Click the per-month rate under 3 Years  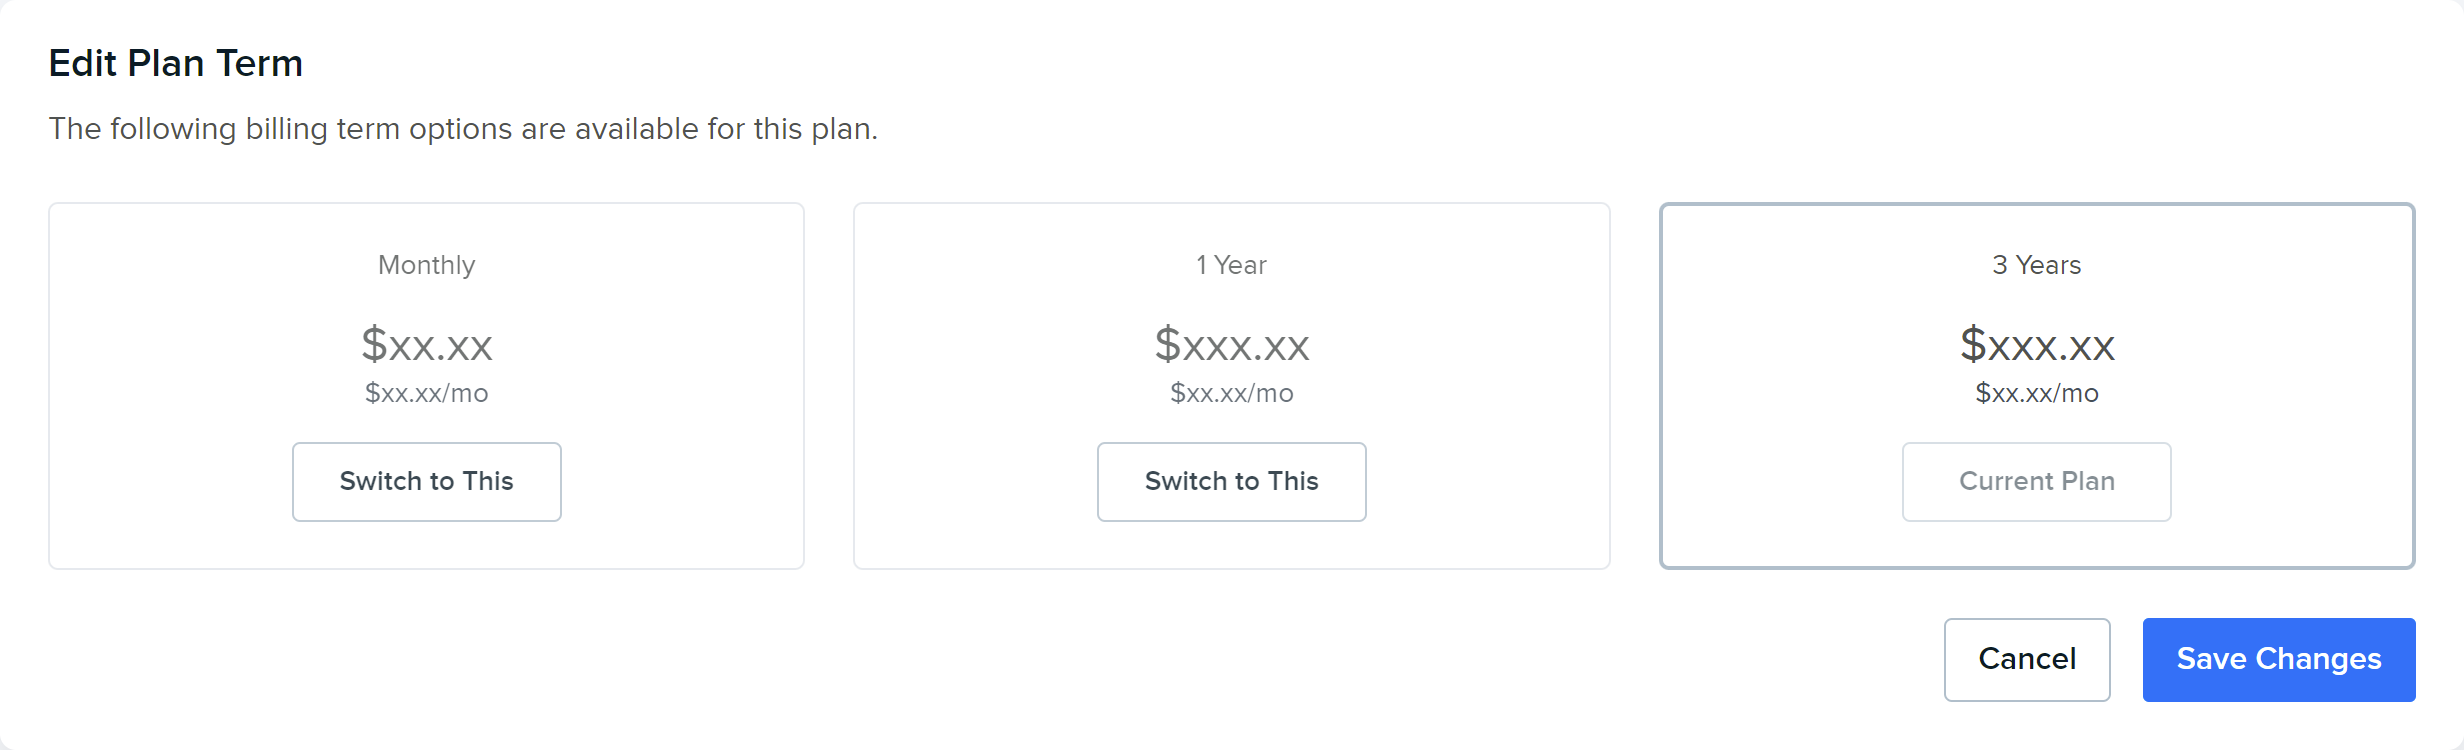pyautogui.click(x=2037, y=393)
